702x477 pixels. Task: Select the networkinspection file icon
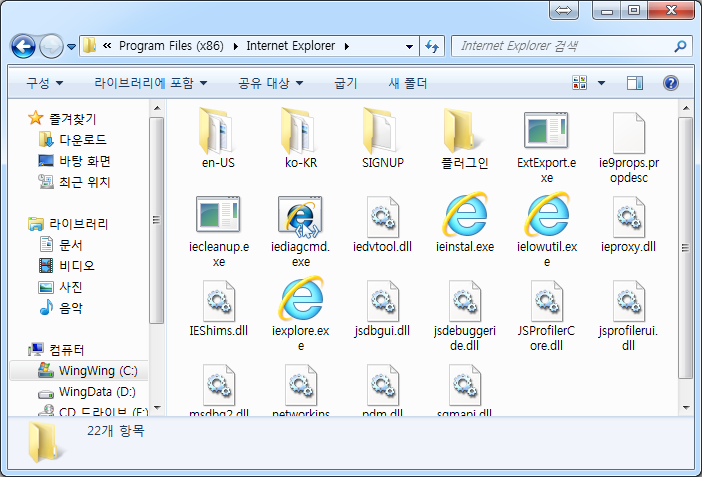tap(301, 385)
